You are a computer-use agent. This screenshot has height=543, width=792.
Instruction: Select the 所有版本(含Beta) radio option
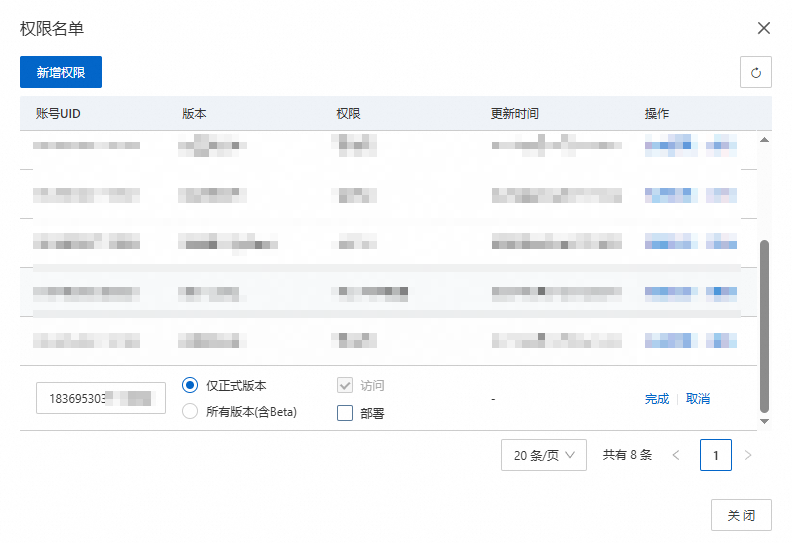click(x=190, y=411)
